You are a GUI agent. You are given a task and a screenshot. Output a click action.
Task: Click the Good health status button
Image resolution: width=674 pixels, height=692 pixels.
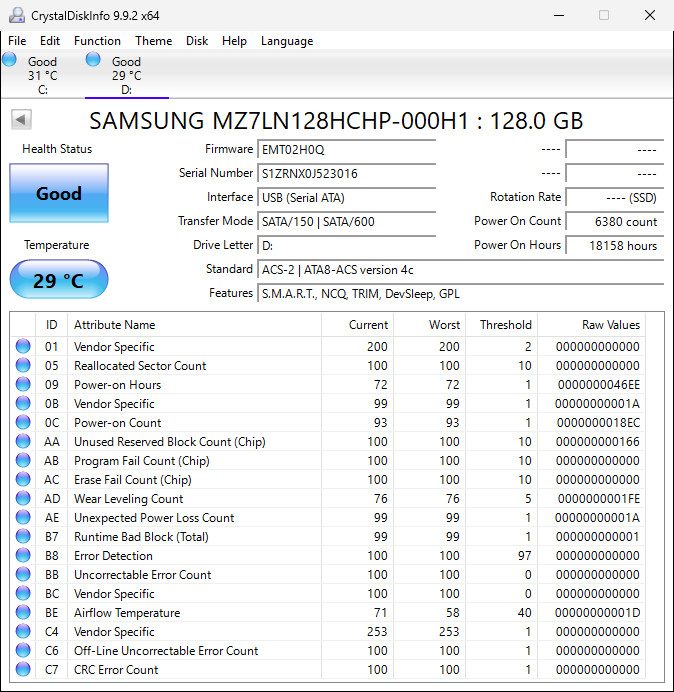tap(59, 193)
